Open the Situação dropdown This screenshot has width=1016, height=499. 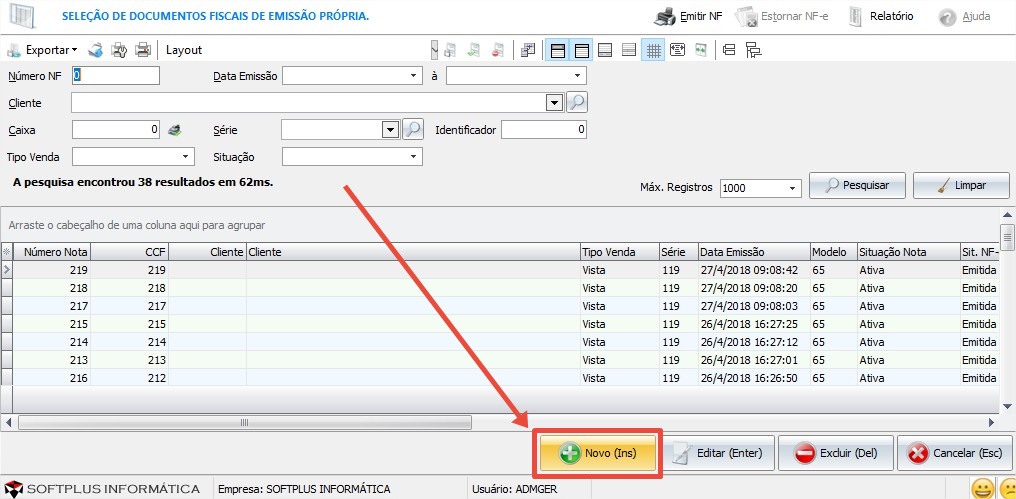point(413,156)
